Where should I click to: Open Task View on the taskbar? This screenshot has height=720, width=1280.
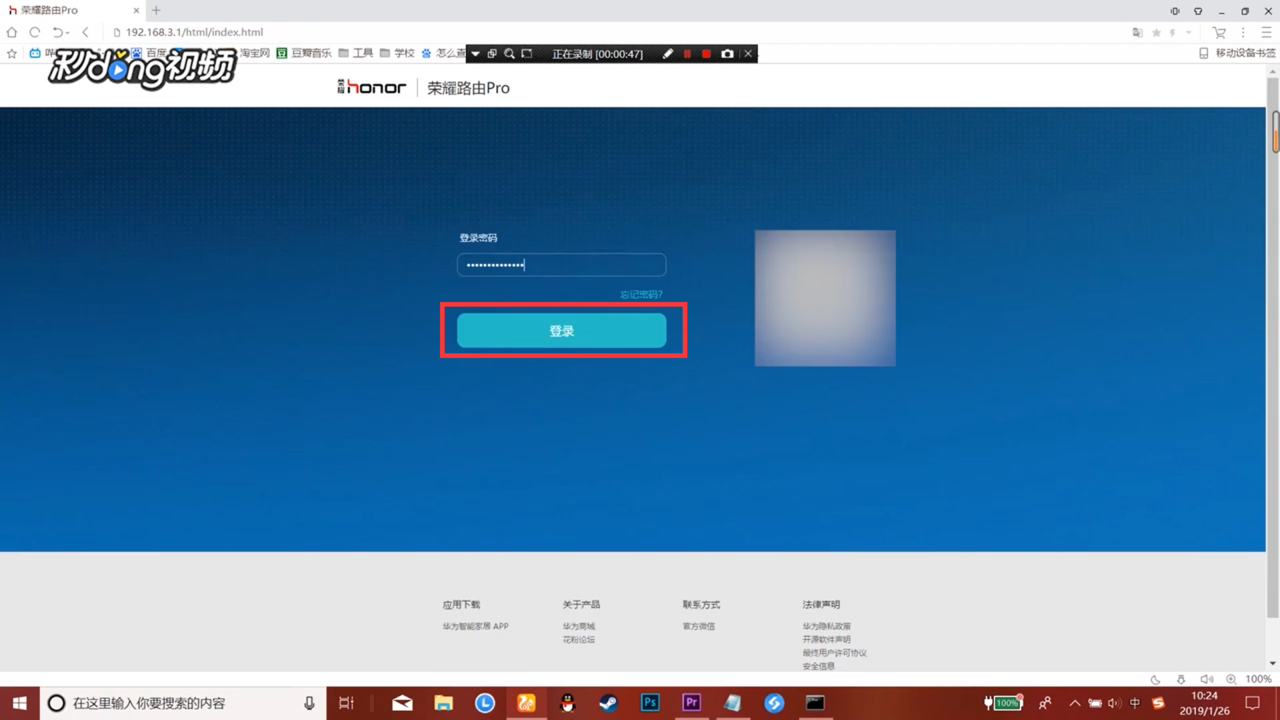(346, 703)
